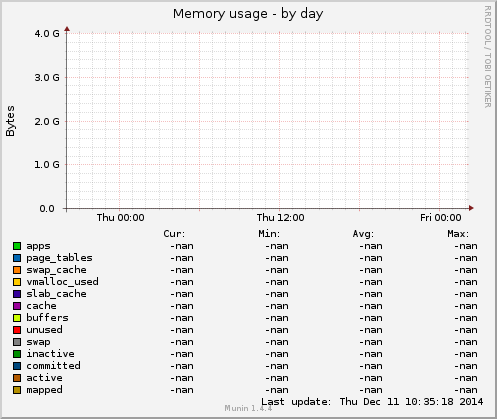The height and width of the screenshot is (419, 497).
Task: Click the unused red legend swatch
Action: point(17,330)
